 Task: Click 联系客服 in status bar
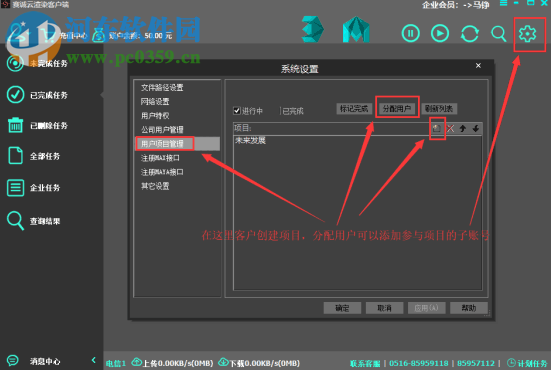[365, 363]
